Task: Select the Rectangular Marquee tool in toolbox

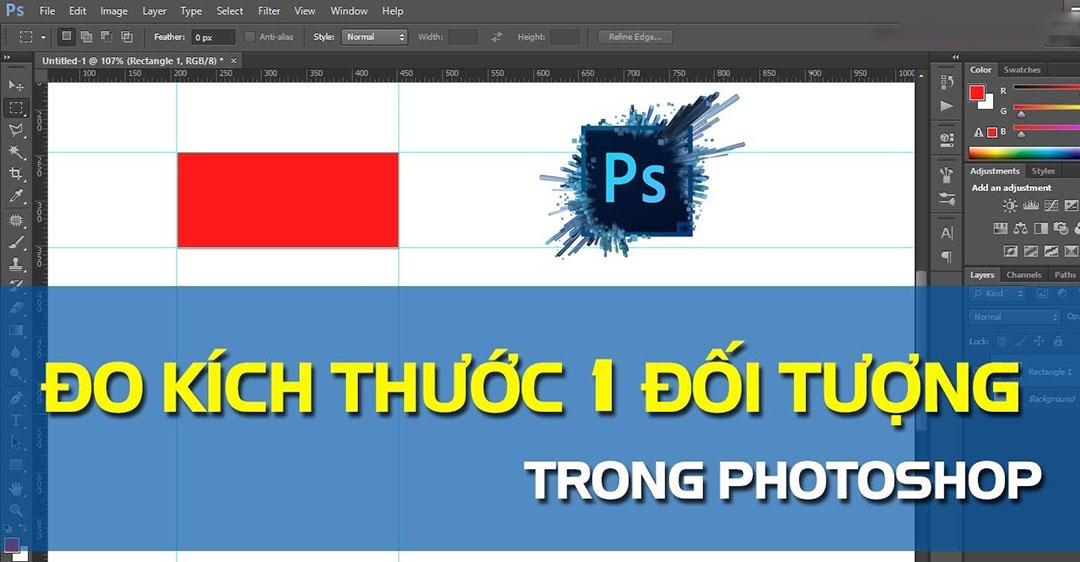Action: [16, 108]
